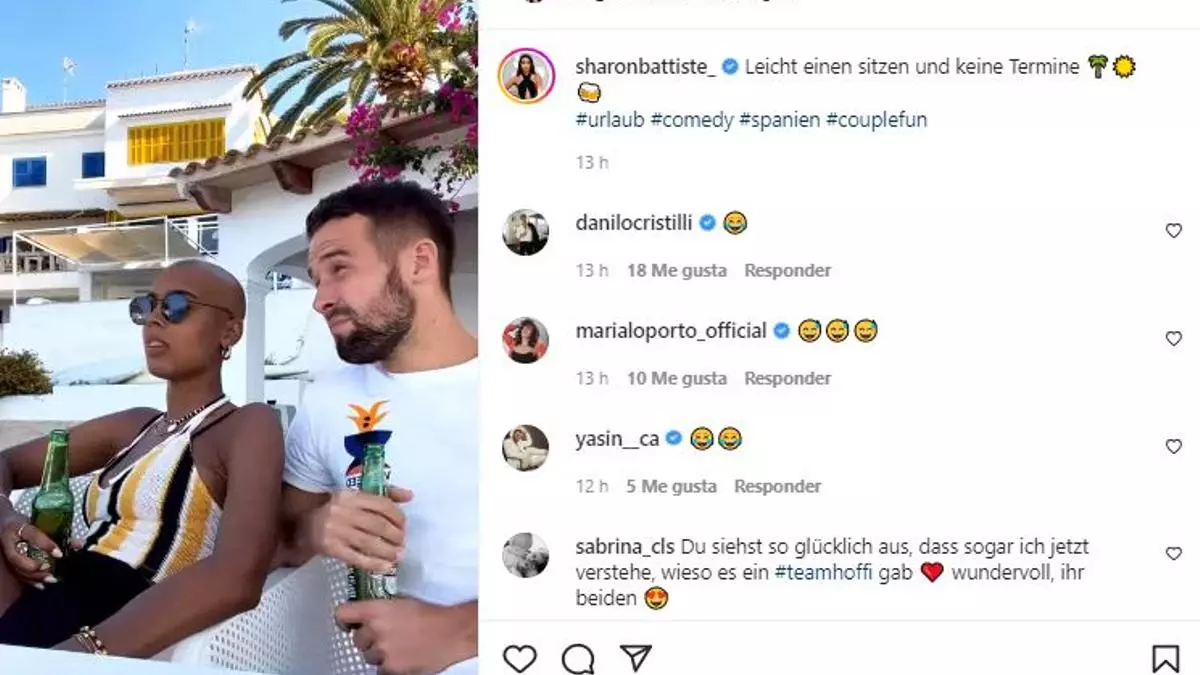View 10 Me gusta likes list
Screen dimensions: 1200x675
[677, 378]
